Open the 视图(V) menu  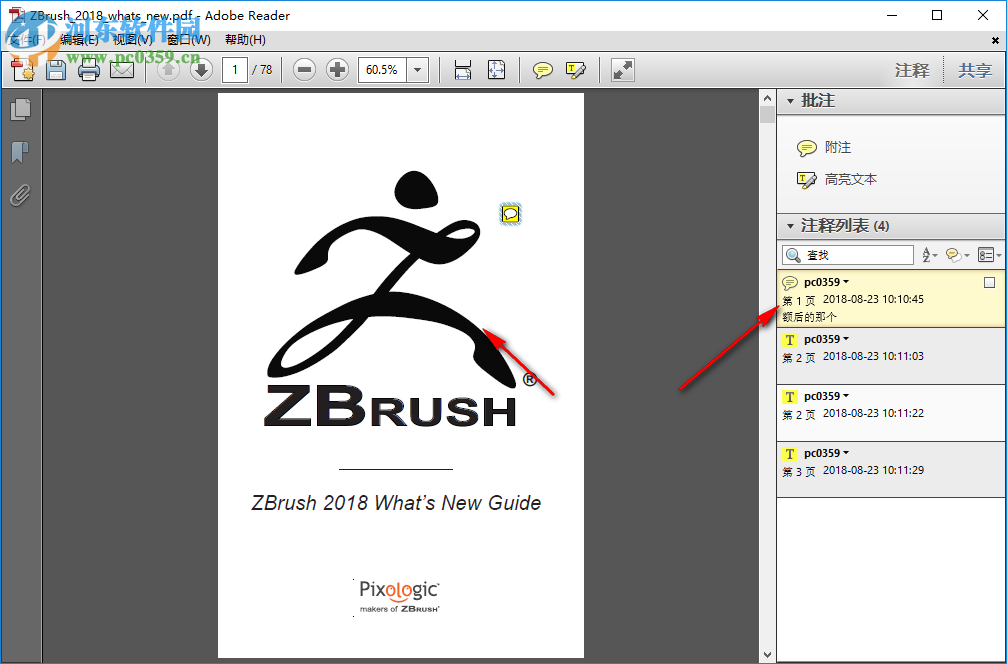coord(133,40)
